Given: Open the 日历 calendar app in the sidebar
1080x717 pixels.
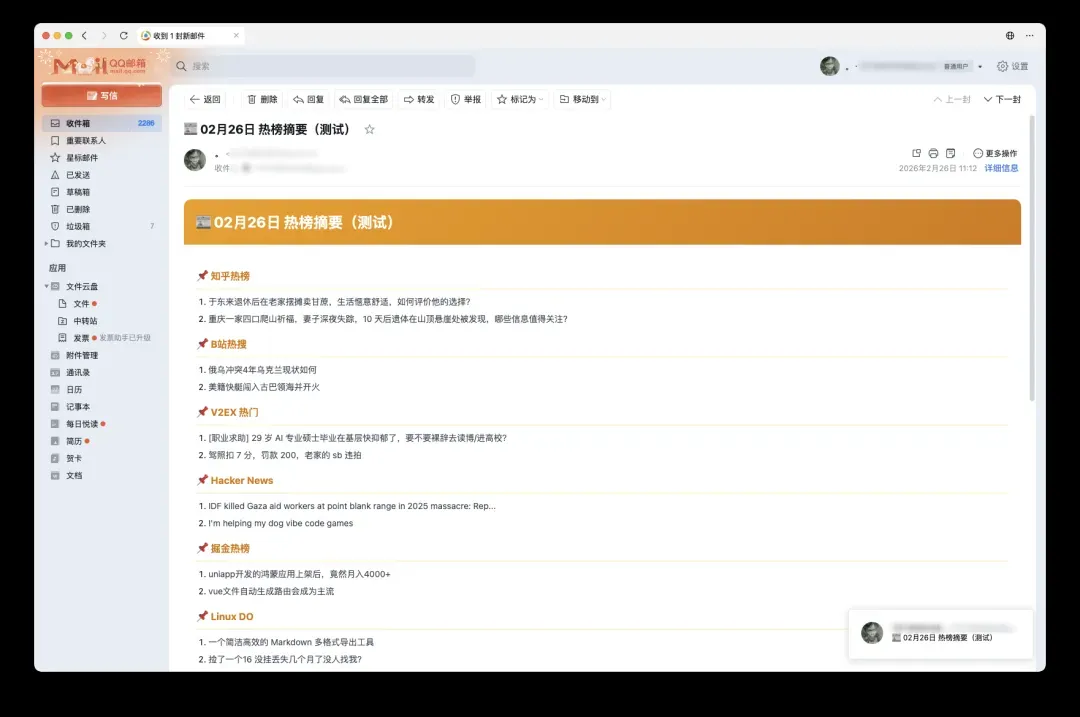Looking at the screenshot, I should click(74, 390).
